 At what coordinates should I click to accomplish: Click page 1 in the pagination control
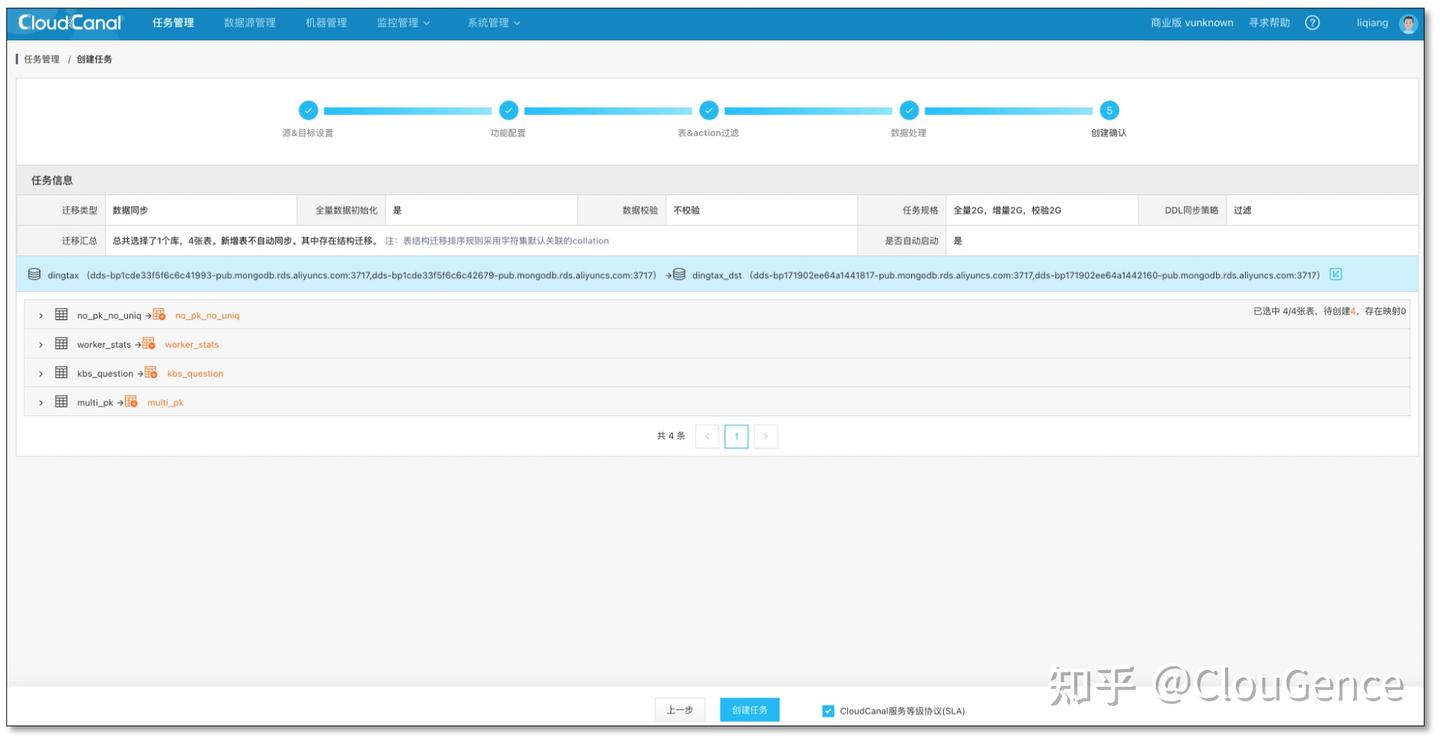tap(737, 436)
